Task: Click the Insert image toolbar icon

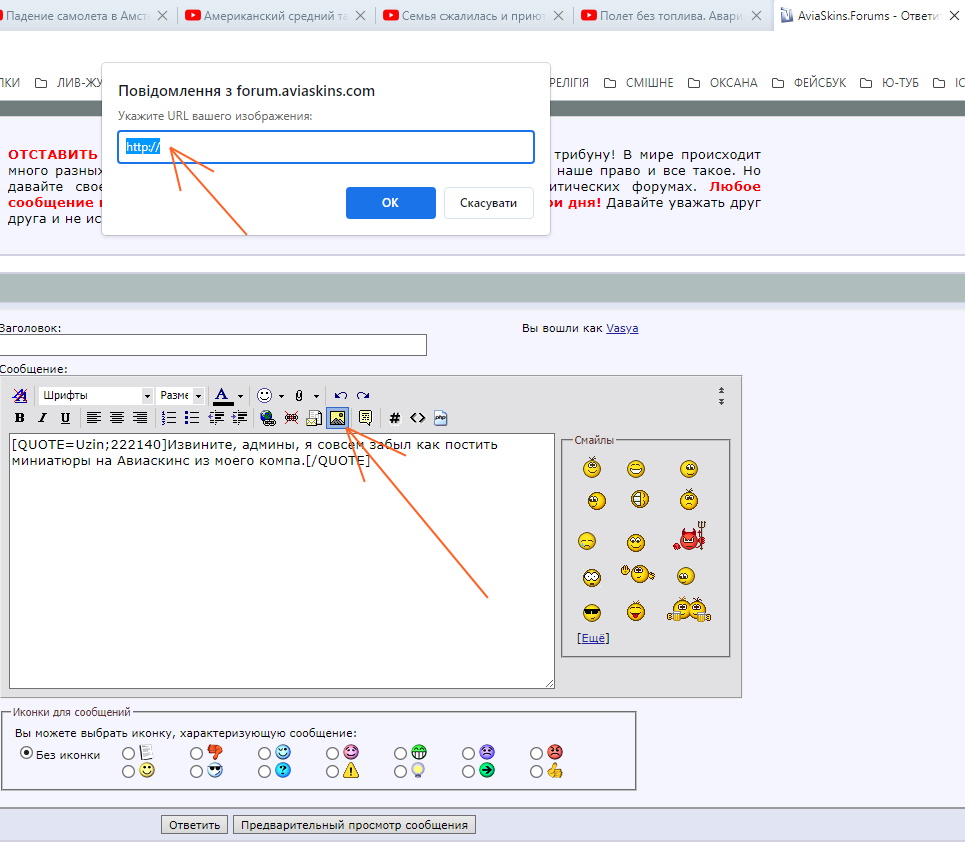Action: (x=337, y=418)
